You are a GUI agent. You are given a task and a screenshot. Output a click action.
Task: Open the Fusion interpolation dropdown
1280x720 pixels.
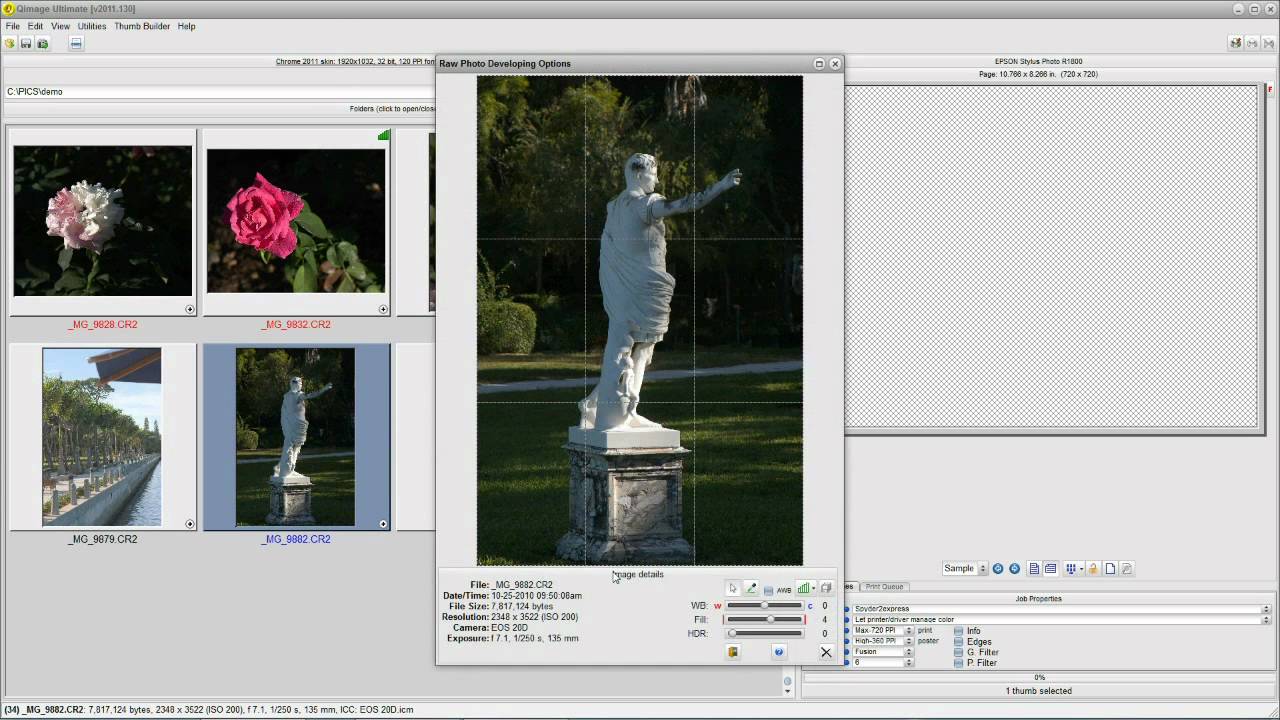[x=883, y=652]
